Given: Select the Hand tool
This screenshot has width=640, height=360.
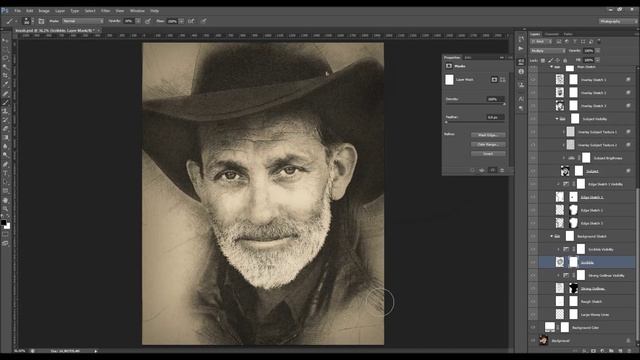Looking at the screenshot, I should pyautogui.click(x=5, y=200).
